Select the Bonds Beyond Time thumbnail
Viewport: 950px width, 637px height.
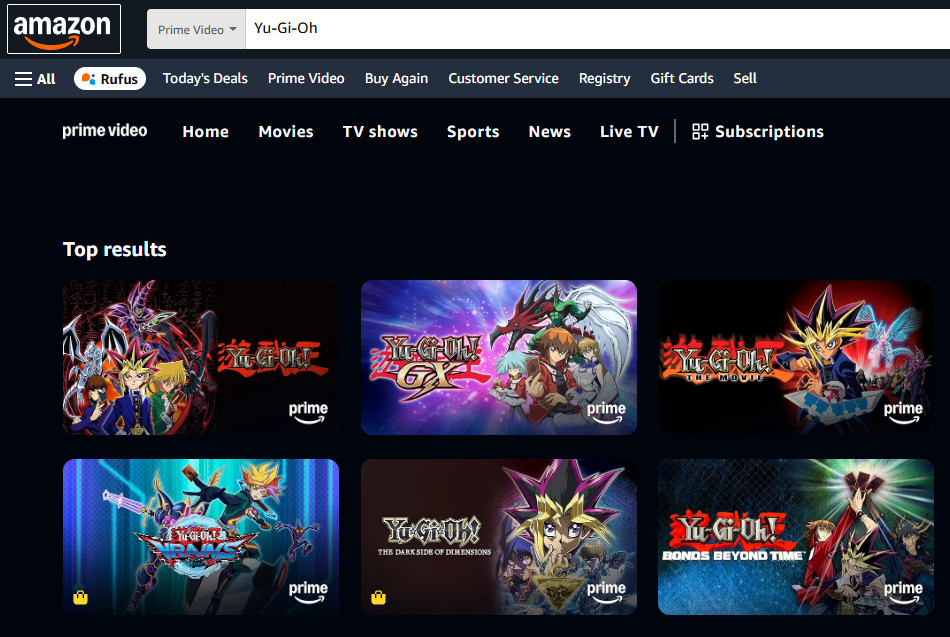pos(795,537)
